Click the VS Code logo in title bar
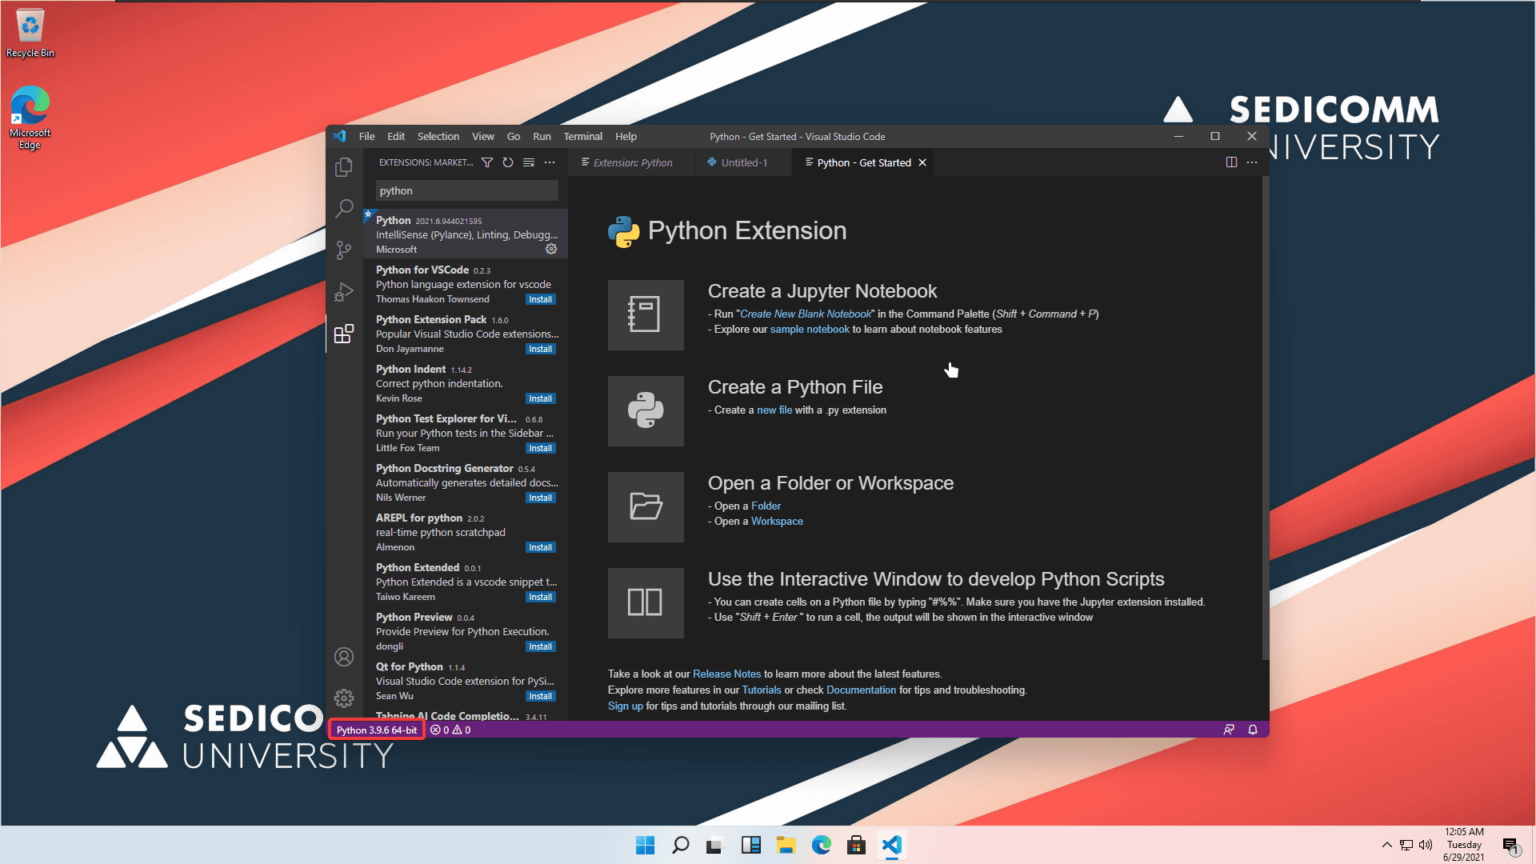 [x=339, y=136]
